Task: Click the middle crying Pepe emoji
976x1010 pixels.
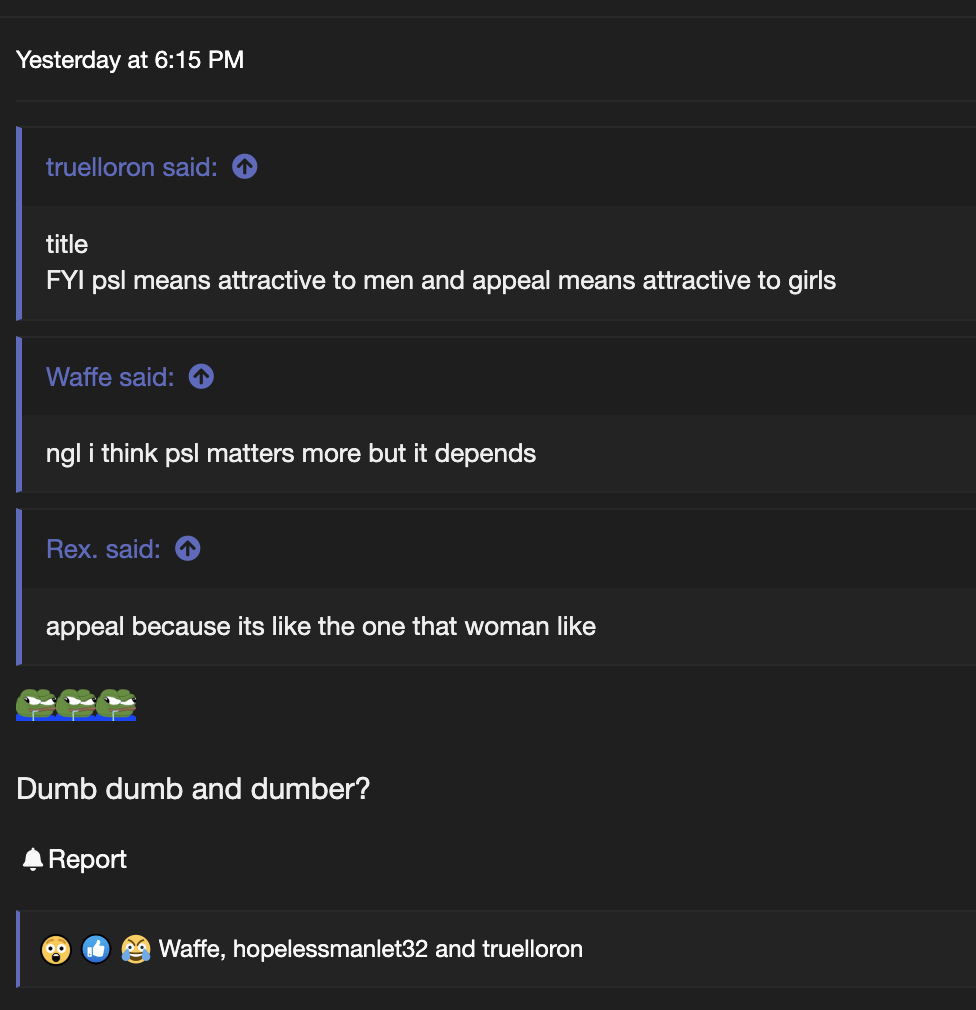Action: [x=76, y=705]
